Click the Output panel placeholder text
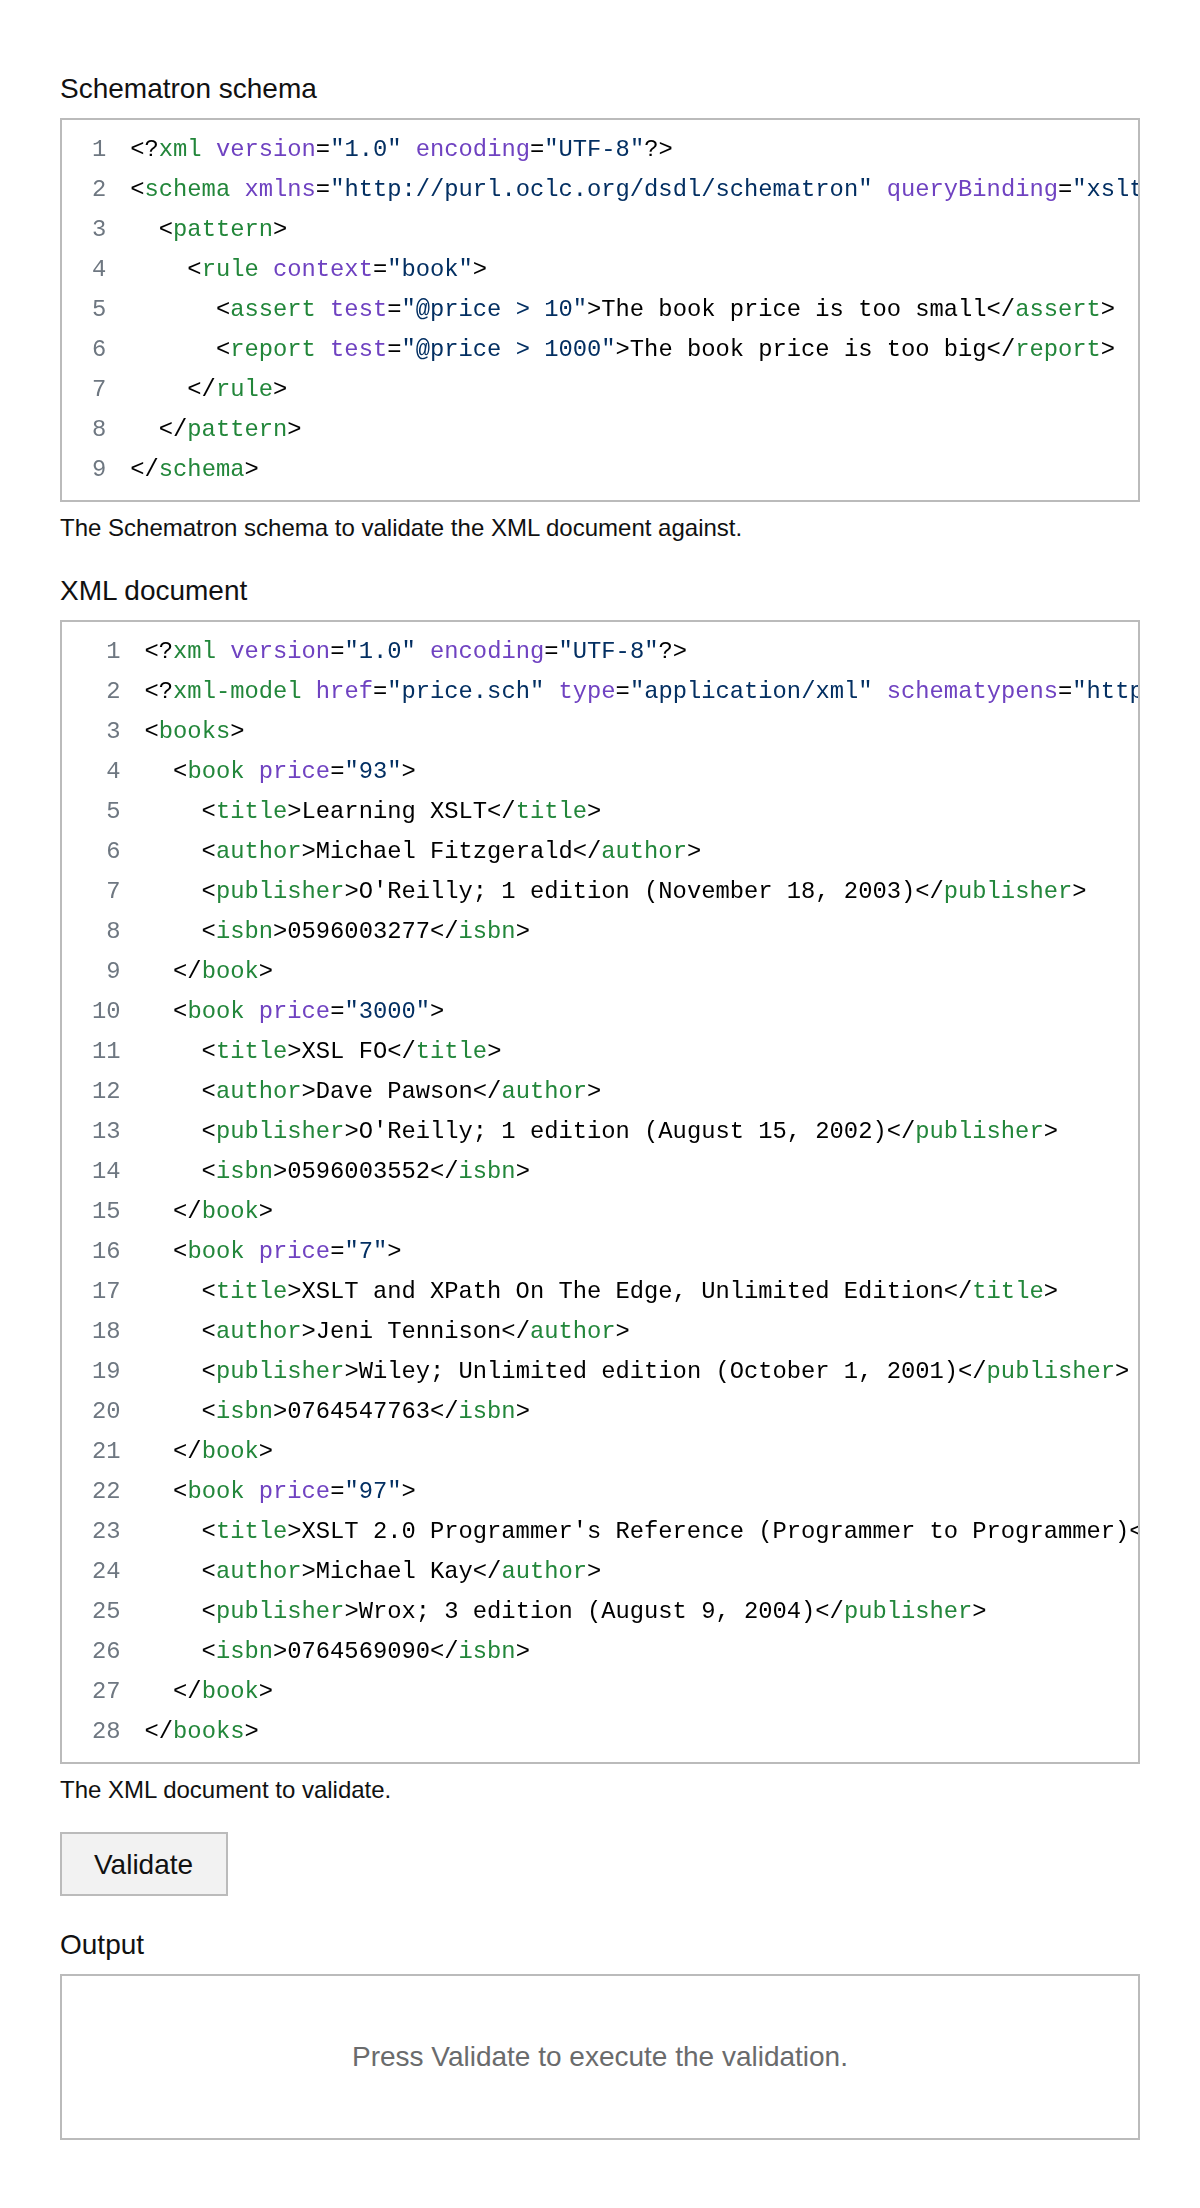The image size is (1200, 2208). [600, 2057]
